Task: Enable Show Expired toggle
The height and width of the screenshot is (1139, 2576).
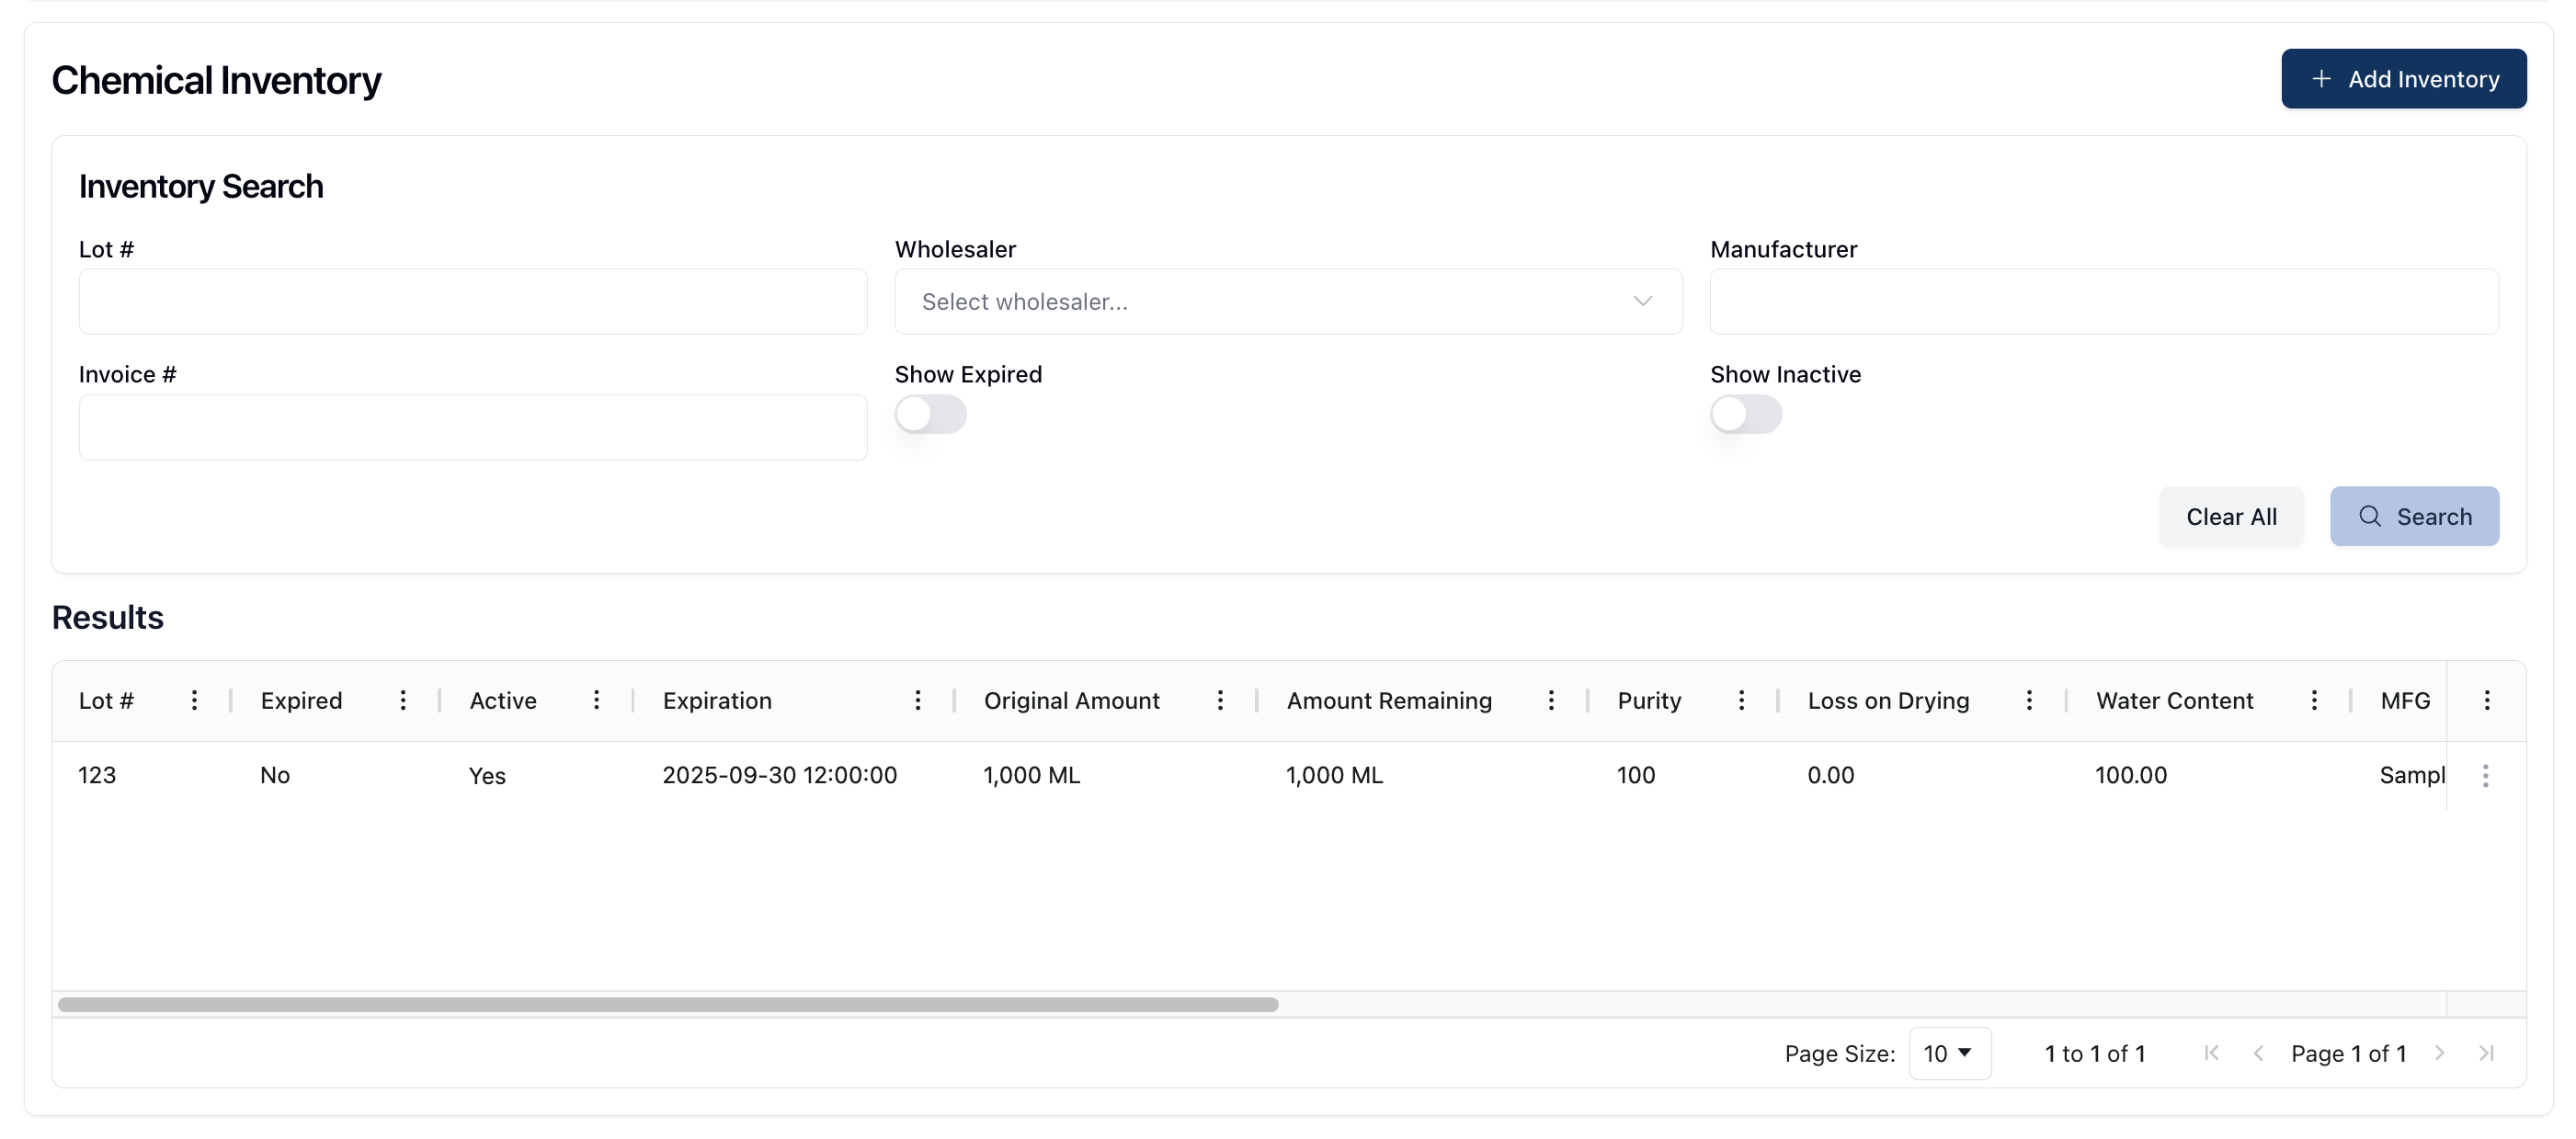Action: pyautogui.click(x=930, y=414)
